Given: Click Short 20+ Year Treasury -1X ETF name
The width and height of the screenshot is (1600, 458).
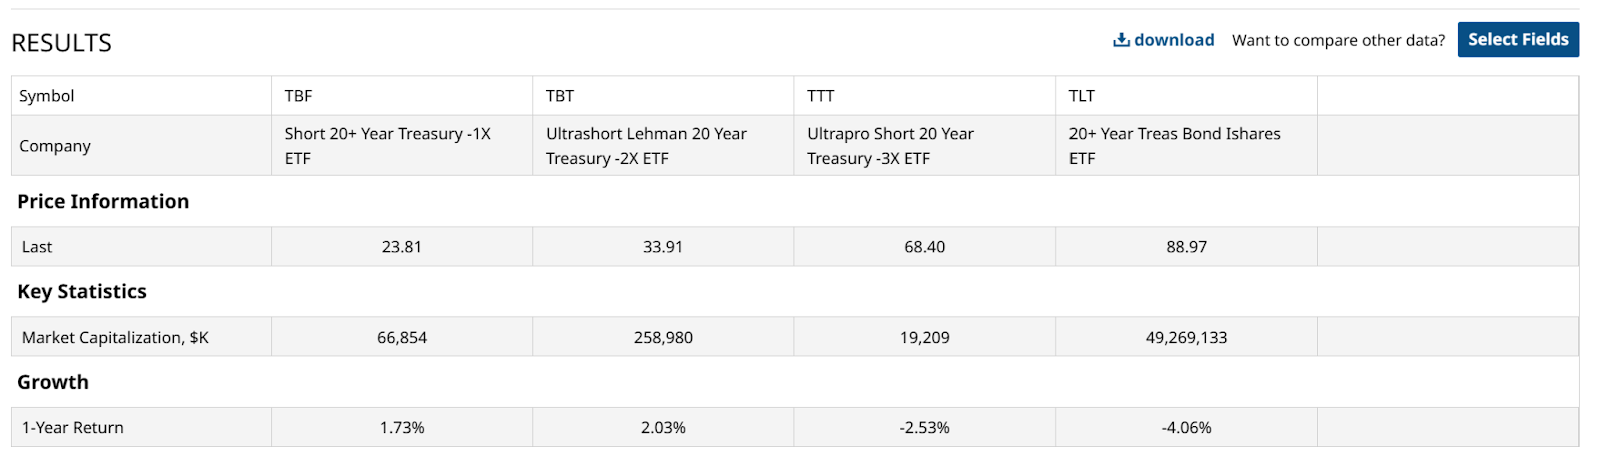Looking at the screenshot, I should (387, 146).
